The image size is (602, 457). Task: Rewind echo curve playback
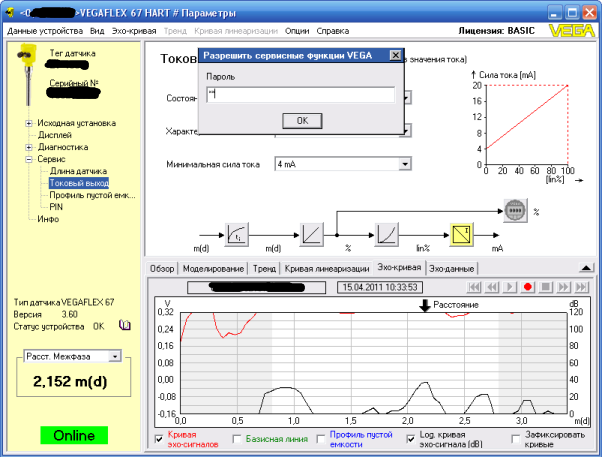pos(492,287)
